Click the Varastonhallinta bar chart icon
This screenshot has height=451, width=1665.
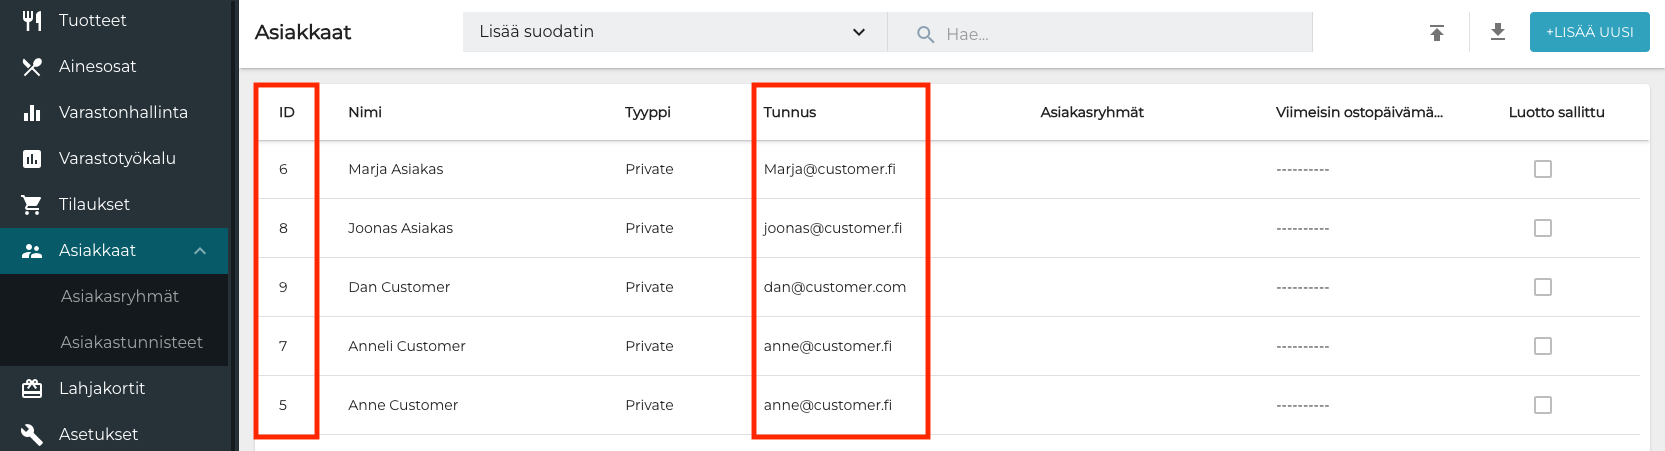(x=32, y=112)
